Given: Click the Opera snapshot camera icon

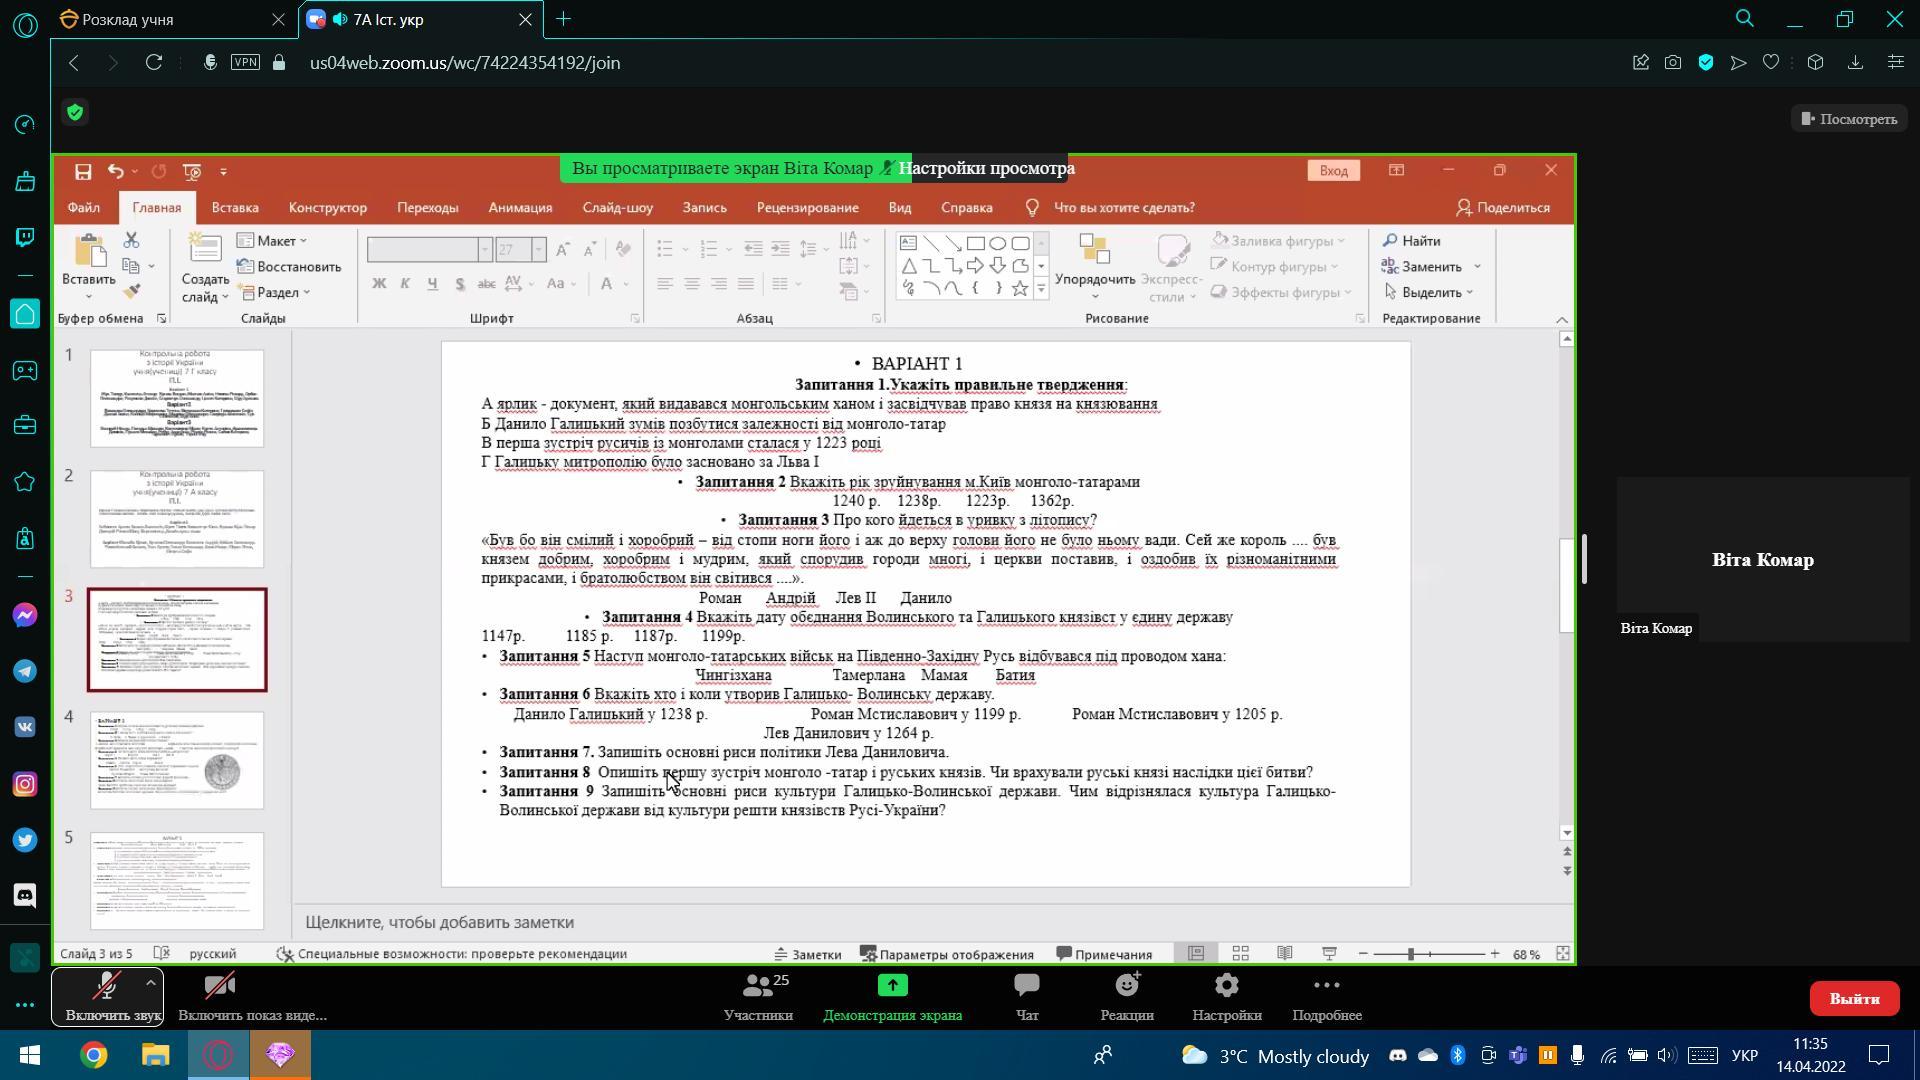Looking at the screenshot, I should (x=1673, y=63).
